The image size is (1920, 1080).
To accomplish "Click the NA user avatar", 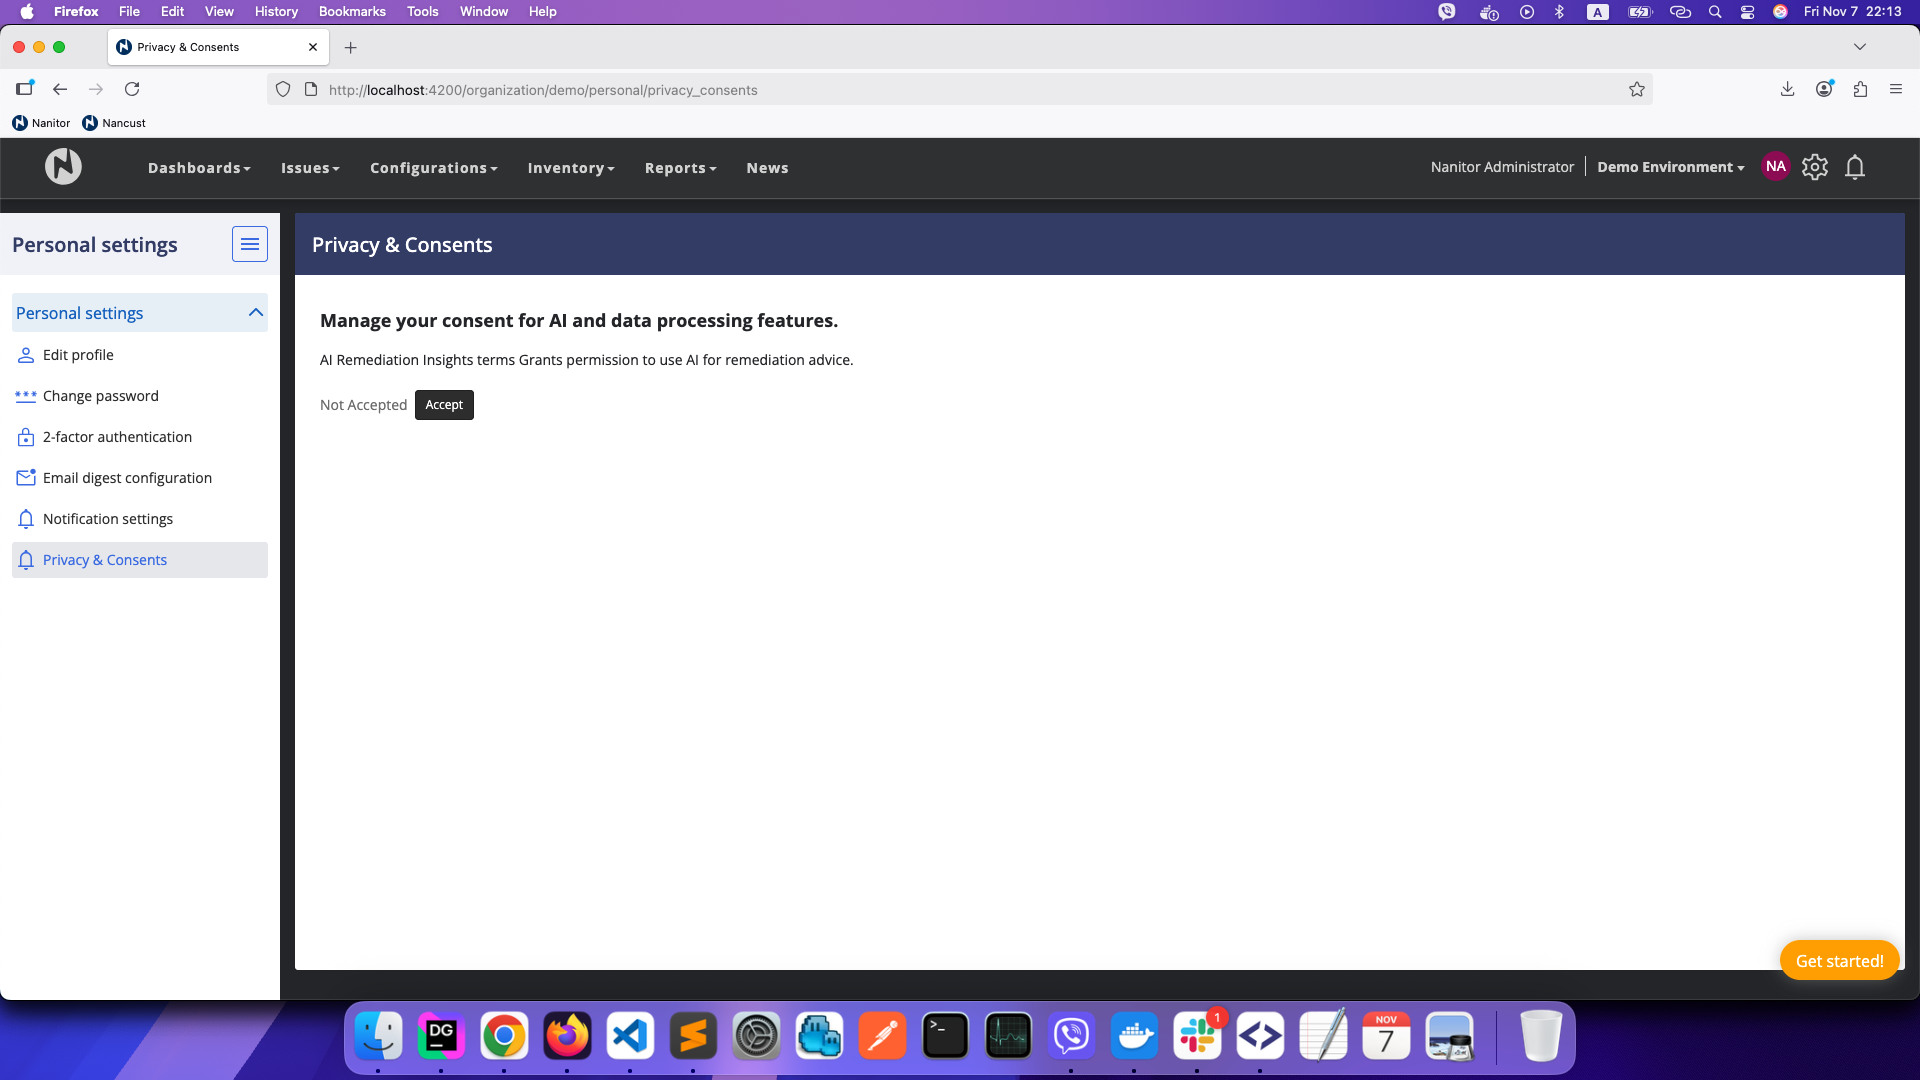I will pos(1776,167).
